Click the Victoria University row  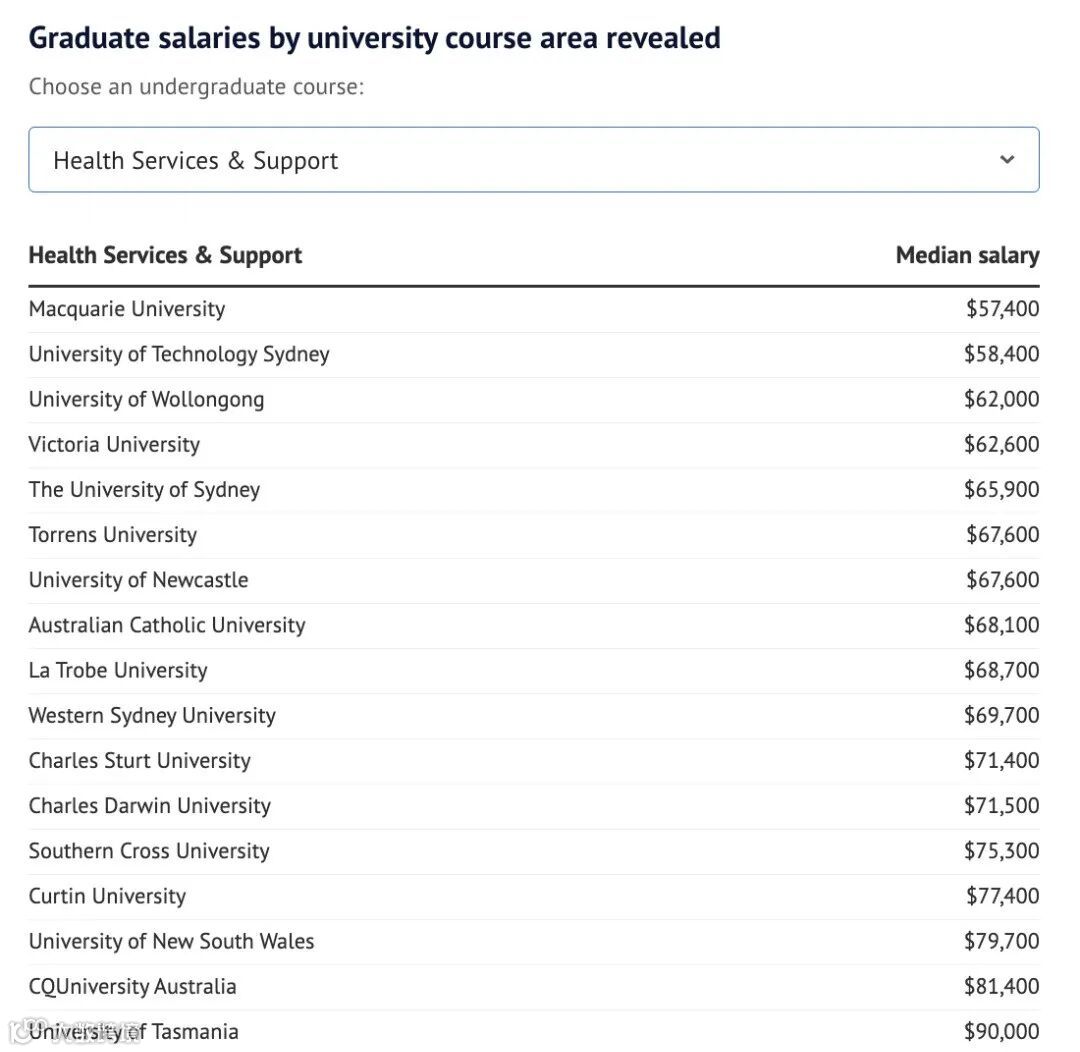coord(114,444)
